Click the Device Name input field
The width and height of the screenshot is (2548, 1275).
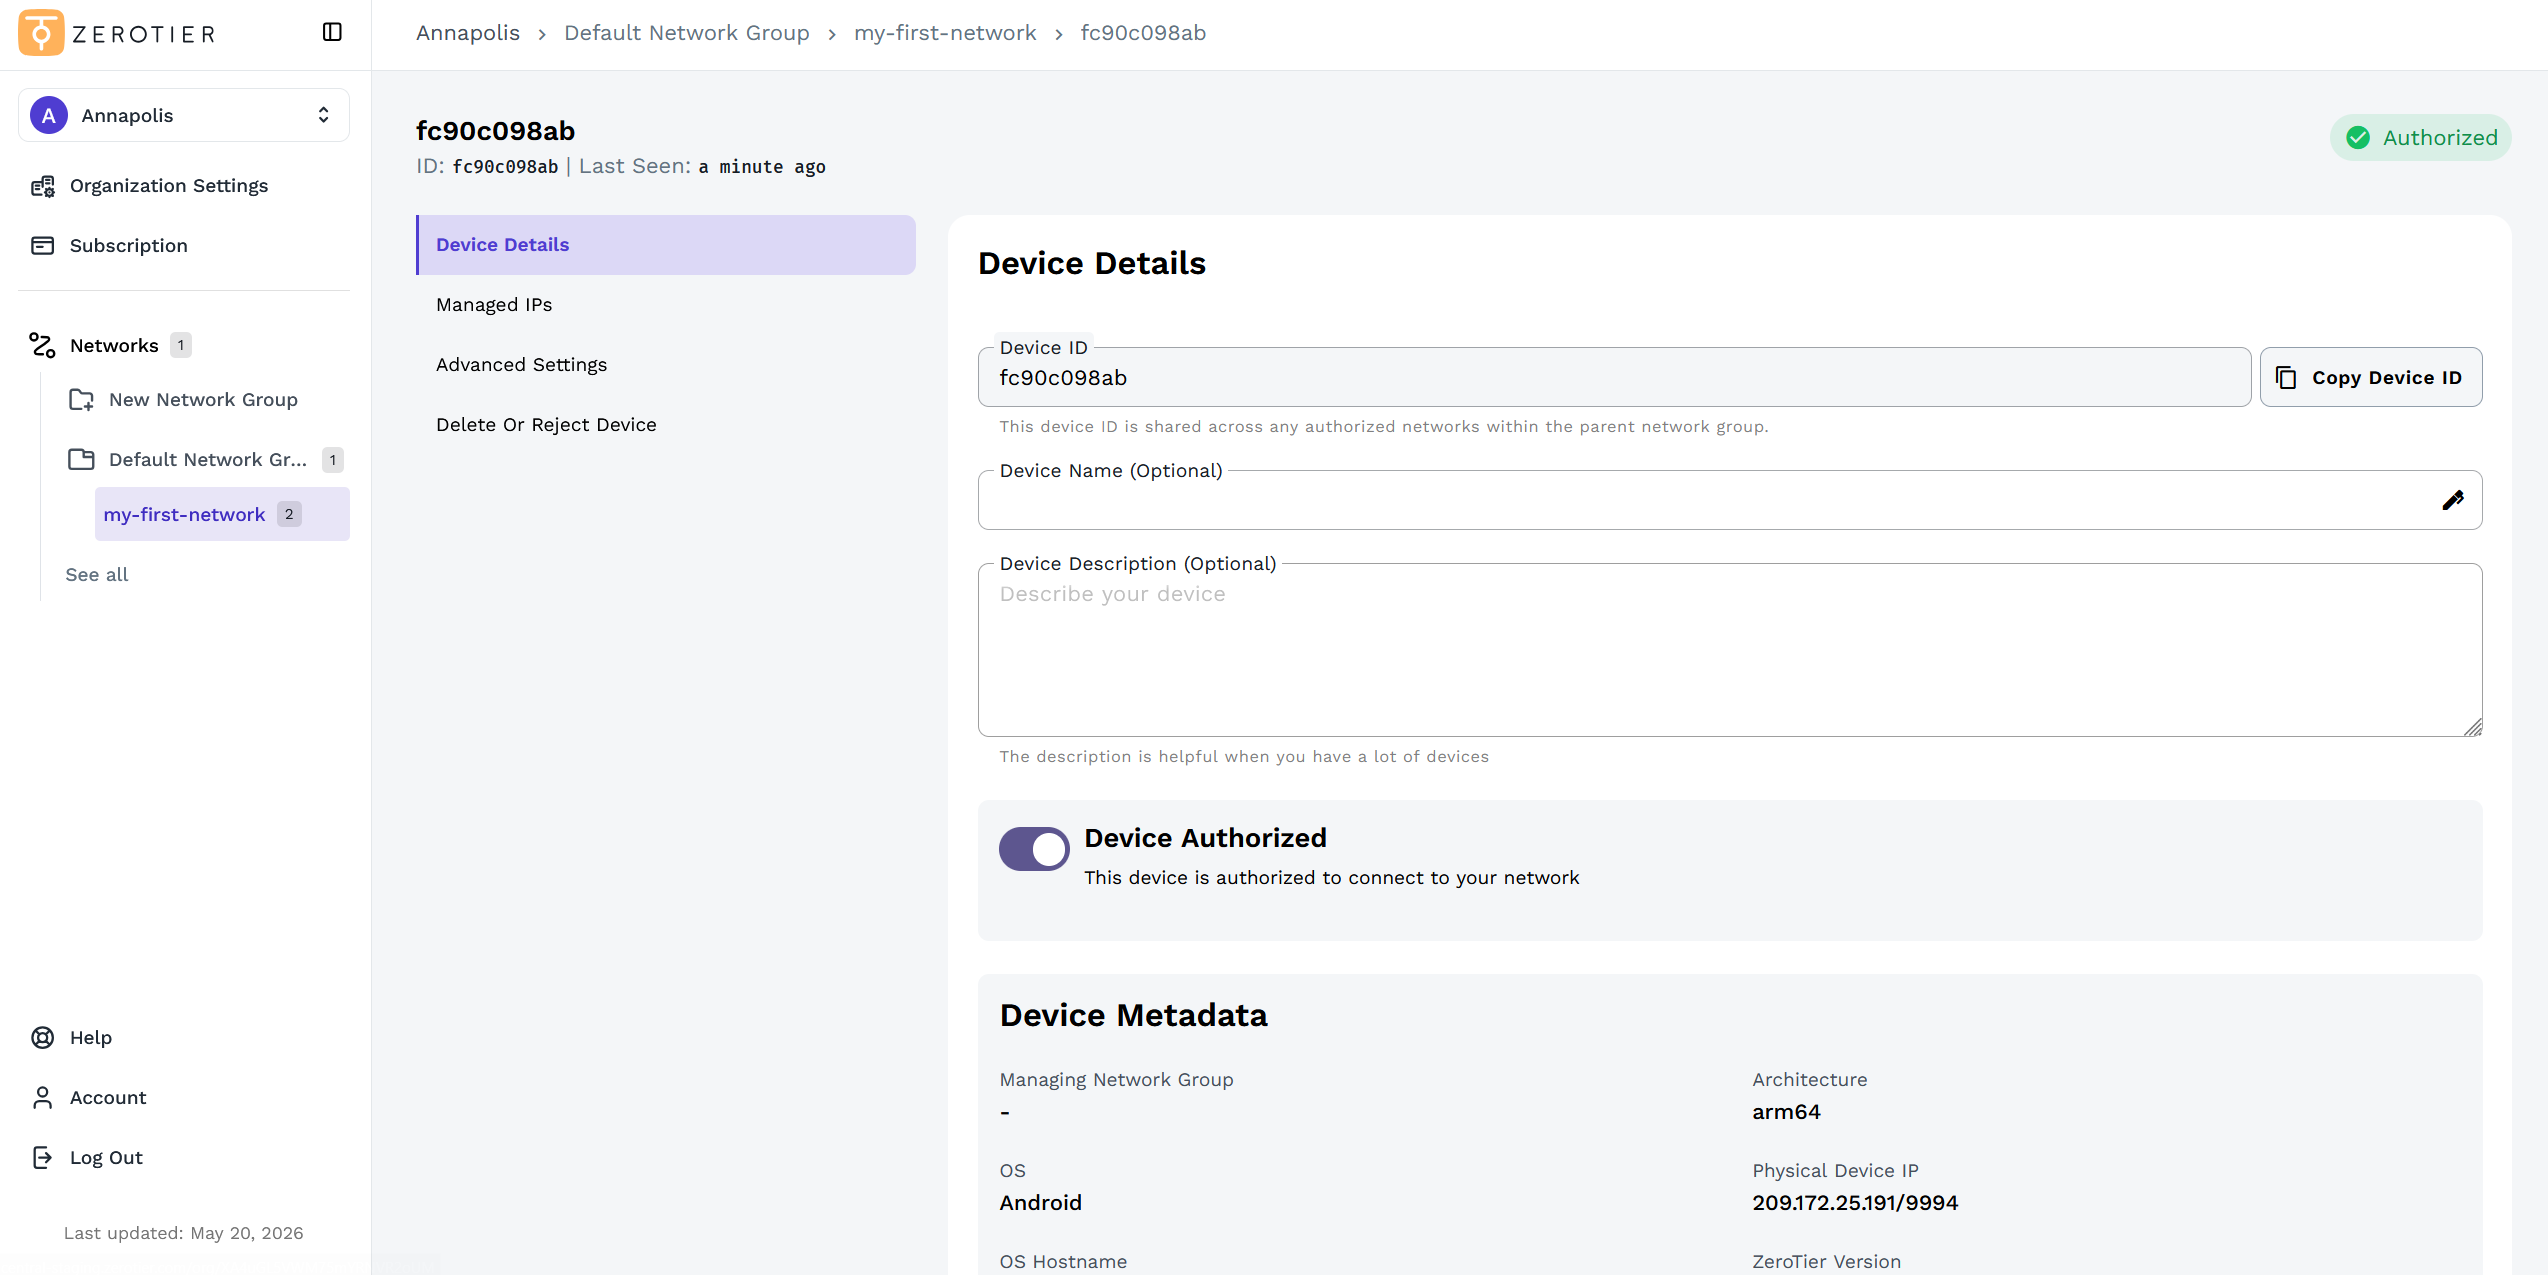click(x=1730, y=500)
